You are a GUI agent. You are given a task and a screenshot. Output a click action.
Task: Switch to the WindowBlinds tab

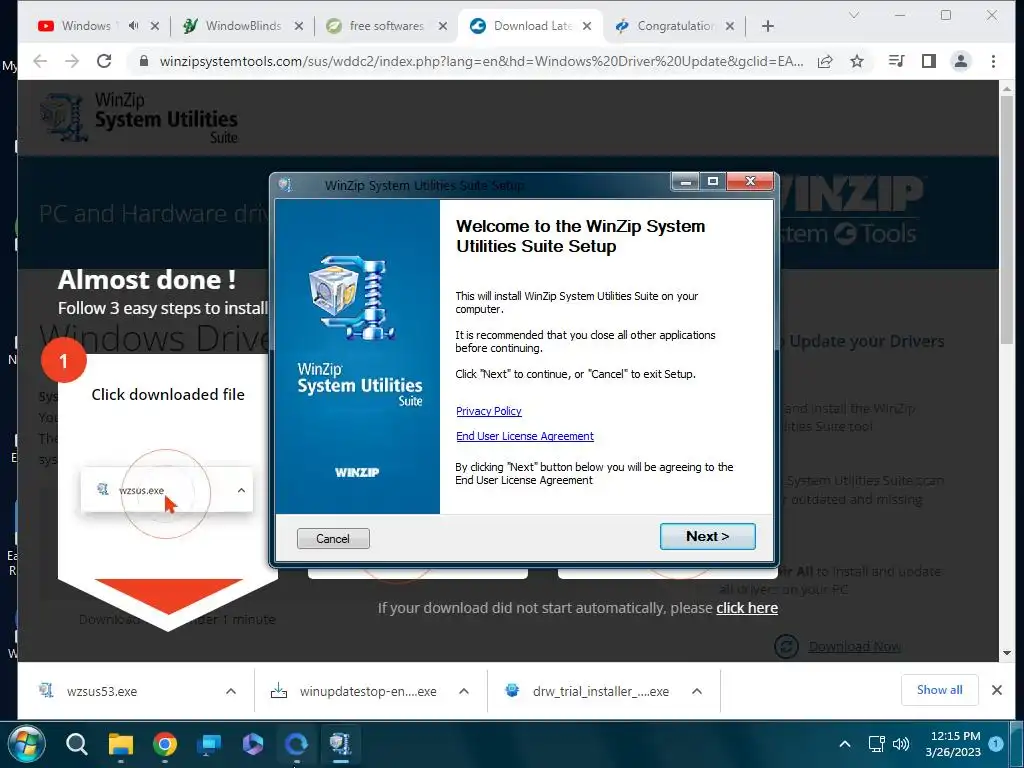point(243,25)
